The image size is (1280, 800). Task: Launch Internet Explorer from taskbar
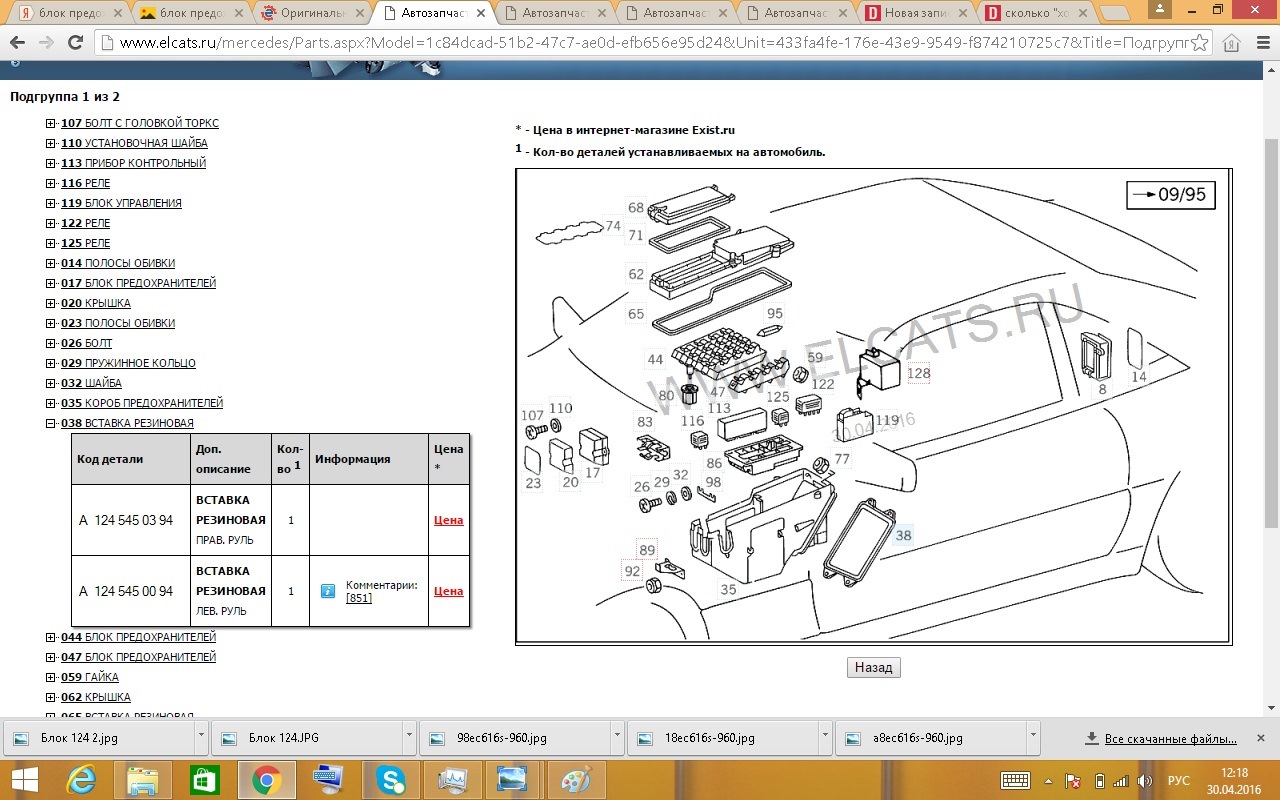[80, 780]
